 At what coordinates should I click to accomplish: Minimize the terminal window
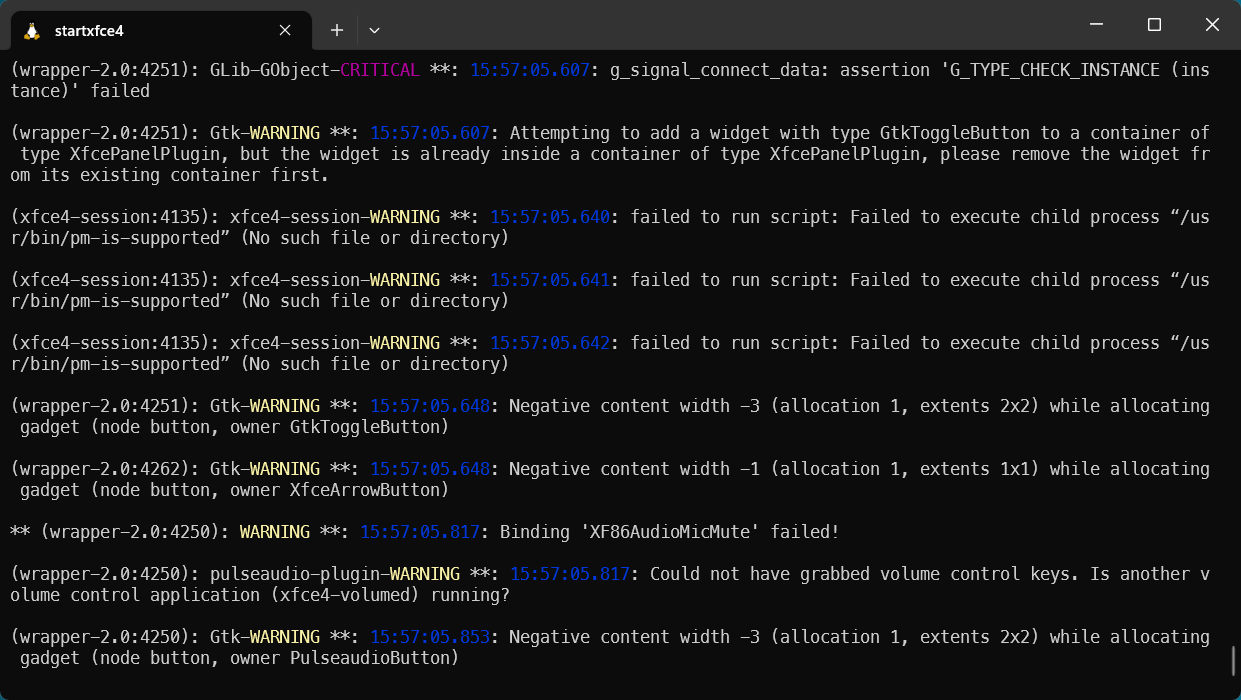1097,25
